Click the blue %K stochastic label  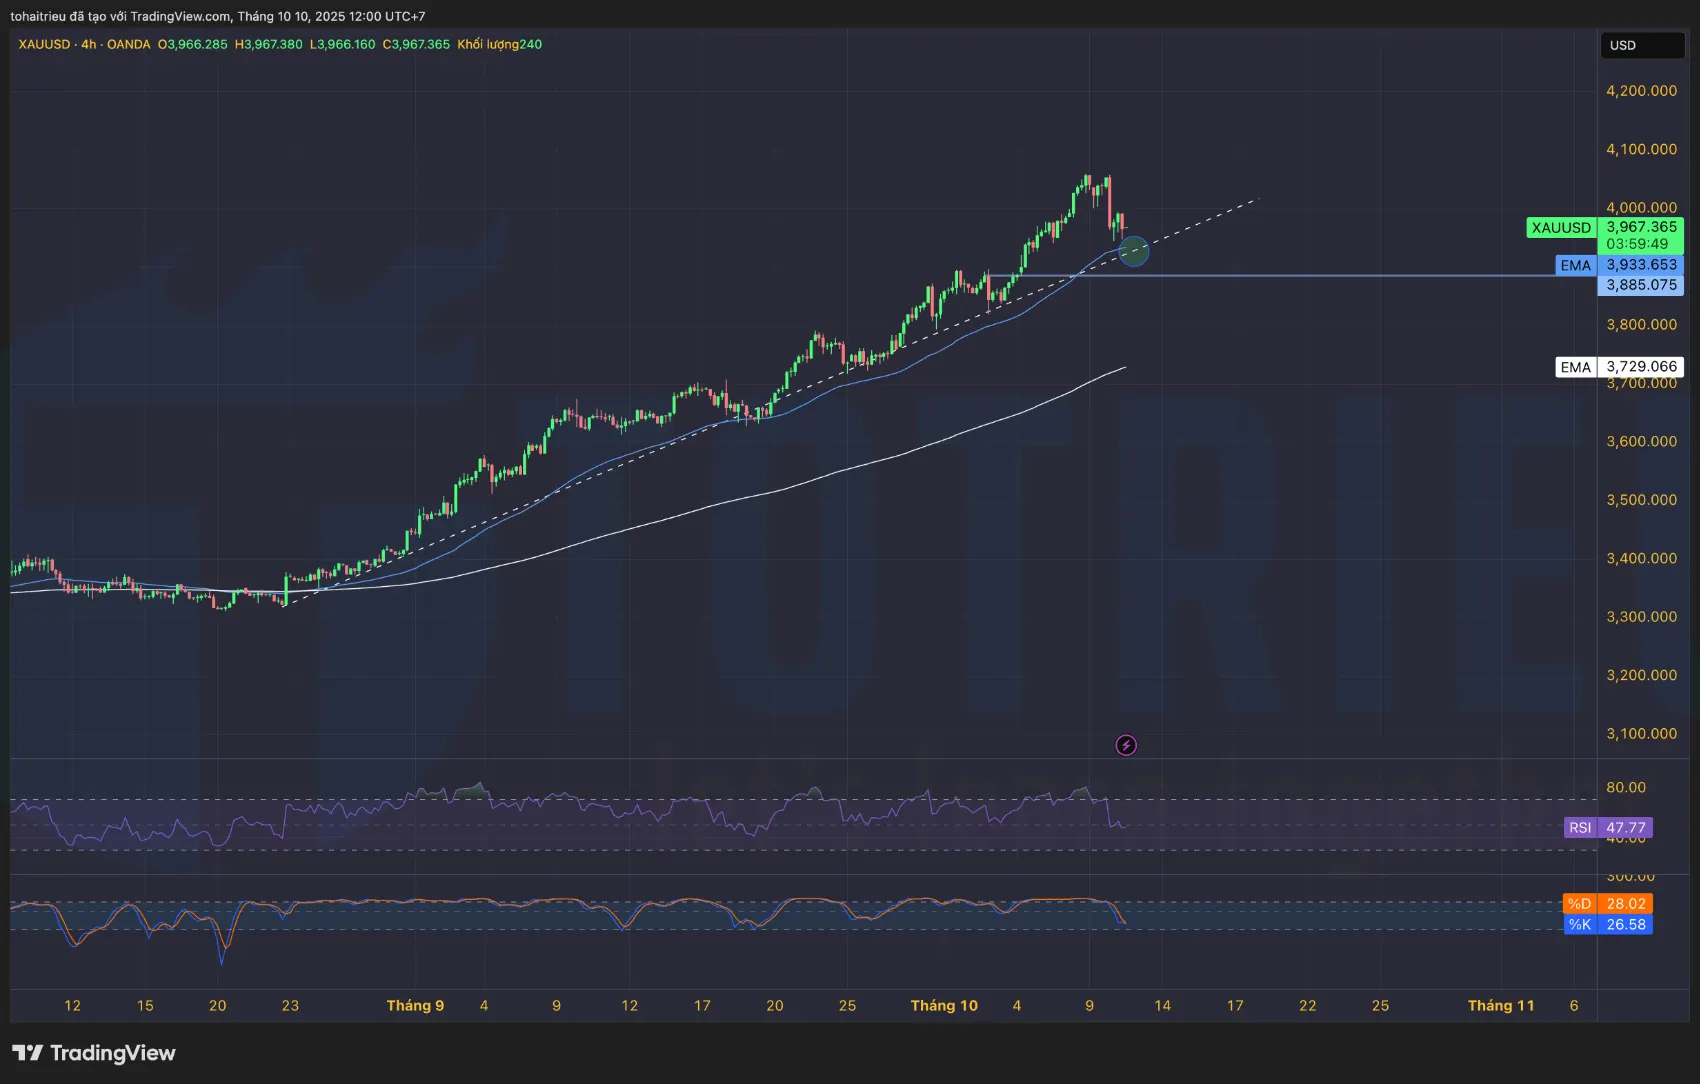(1607, 925)
